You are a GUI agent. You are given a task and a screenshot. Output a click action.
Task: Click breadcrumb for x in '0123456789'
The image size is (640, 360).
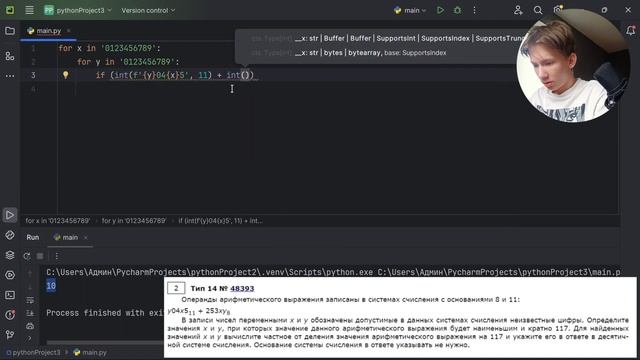point(58,221)
